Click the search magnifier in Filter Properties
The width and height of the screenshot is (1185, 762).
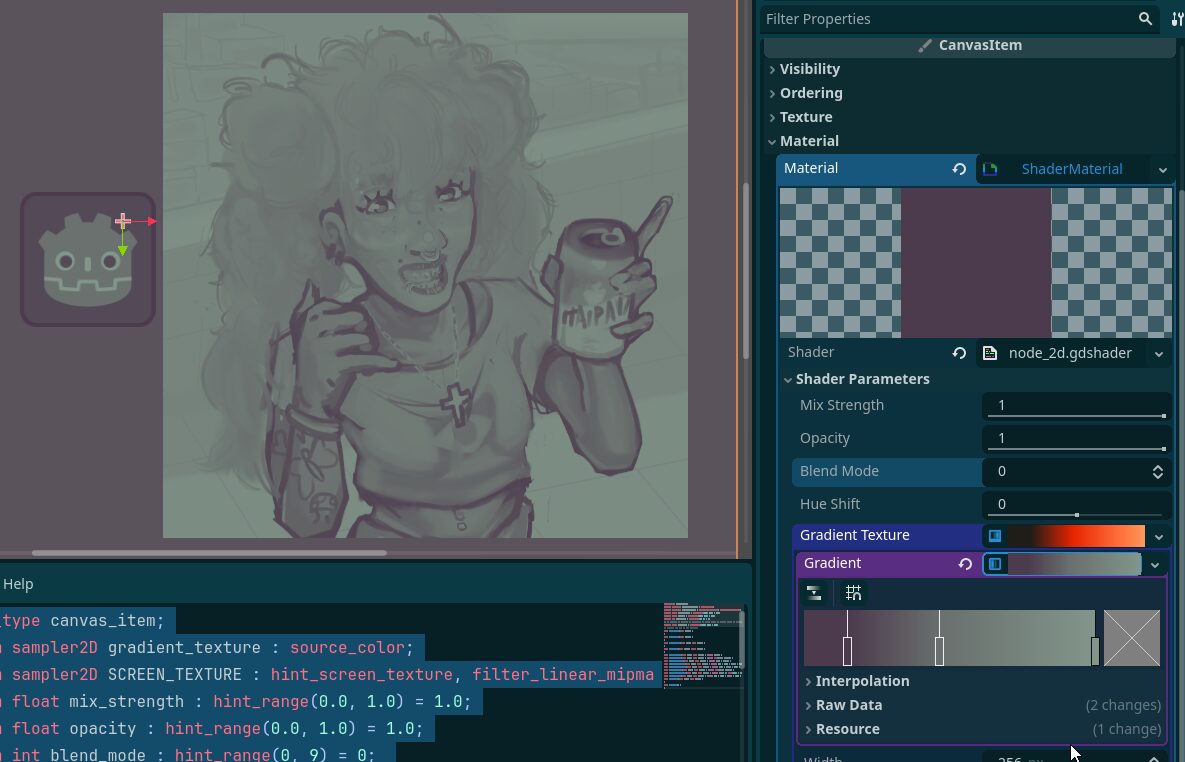1145,19
